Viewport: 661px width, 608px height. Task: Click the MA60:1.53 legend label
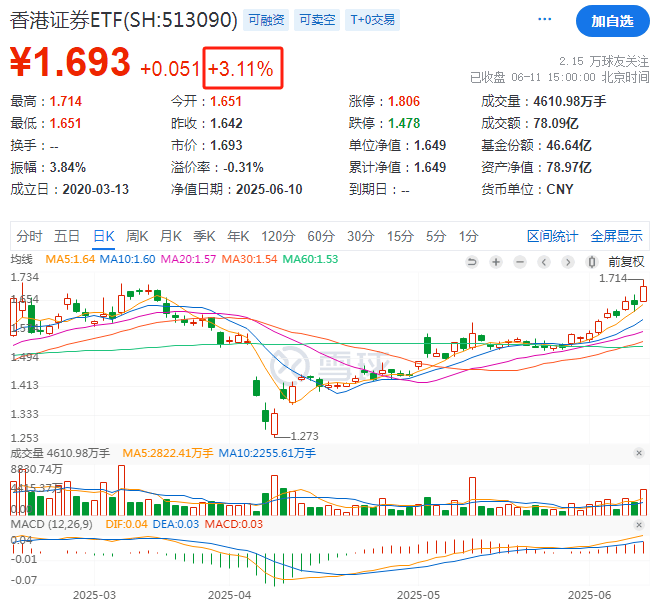pyautogui.click(x=310, y=259)
